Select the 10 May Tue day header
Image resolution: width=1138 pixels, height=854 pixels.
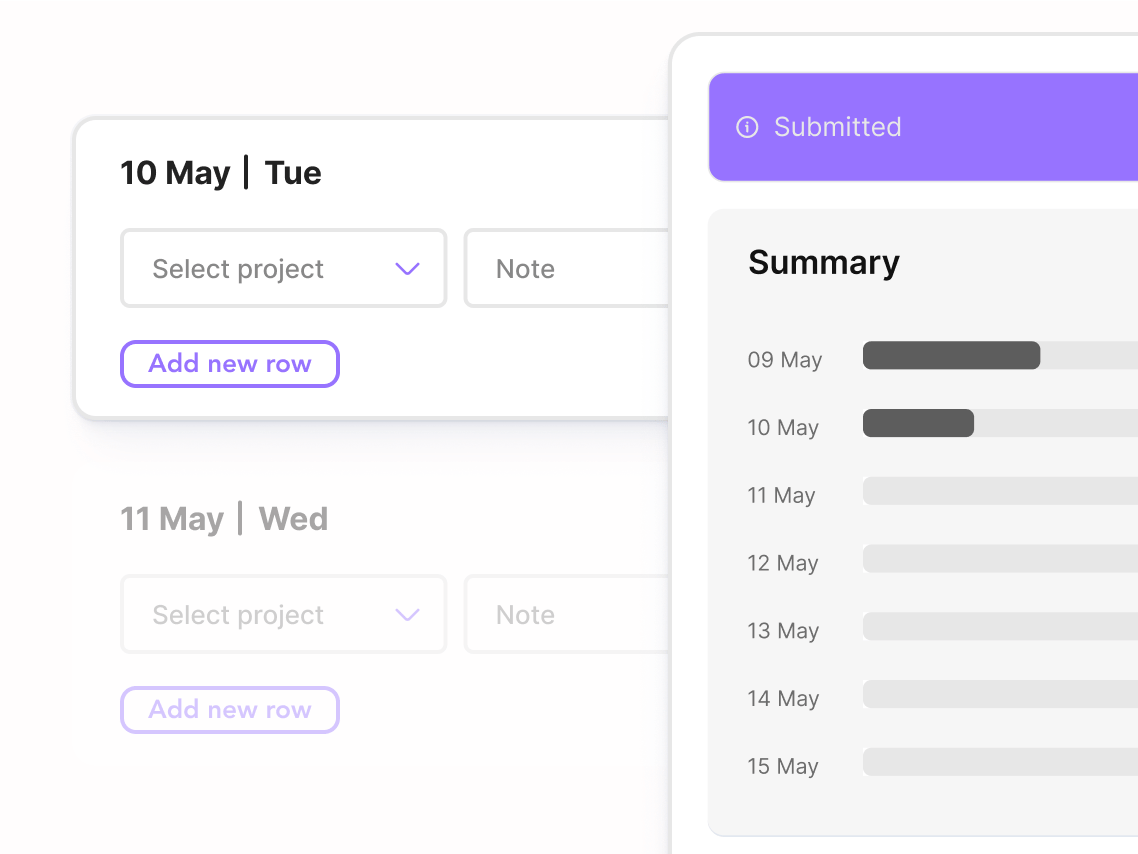click(220, 172)
